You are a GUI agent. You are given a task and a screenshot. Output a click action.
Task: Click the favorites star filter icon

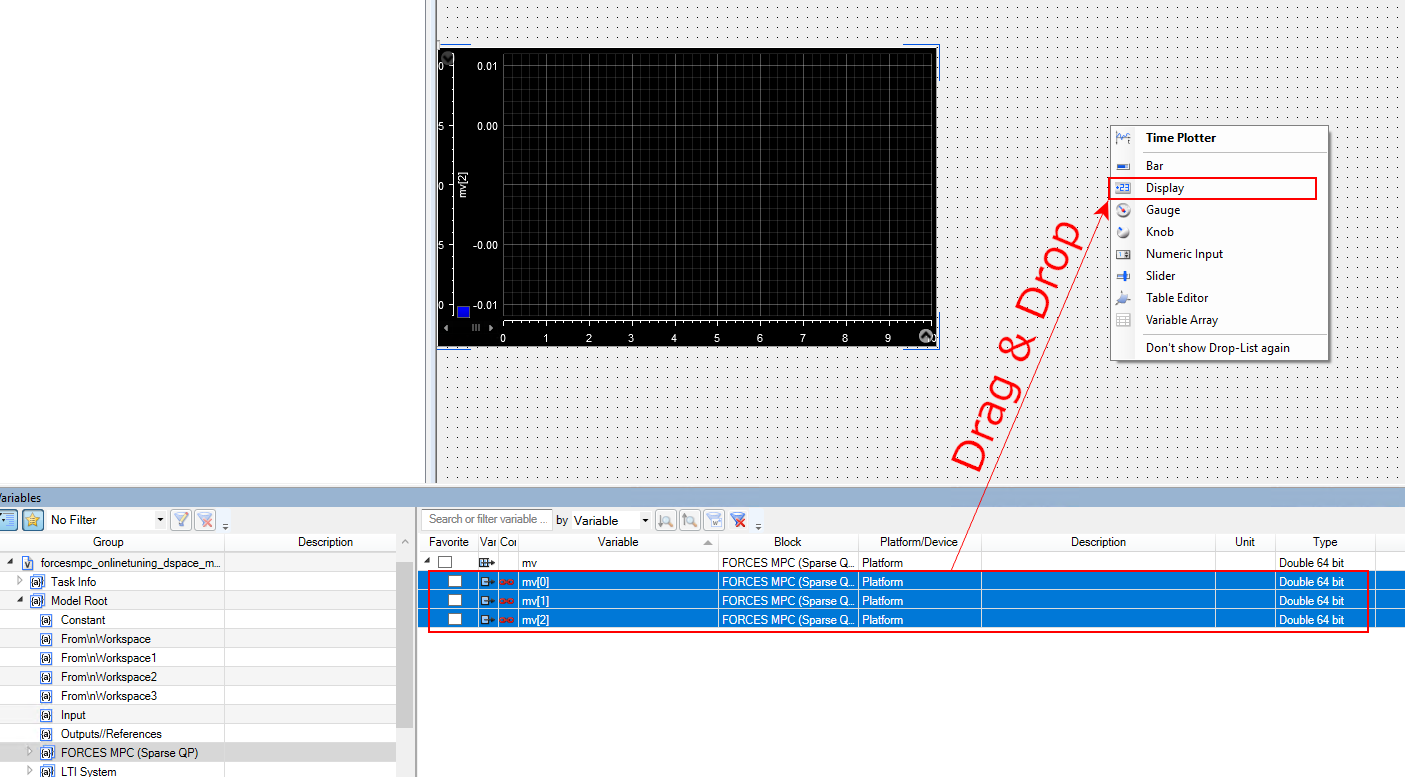pyautogui.click(x=33, y=520)
